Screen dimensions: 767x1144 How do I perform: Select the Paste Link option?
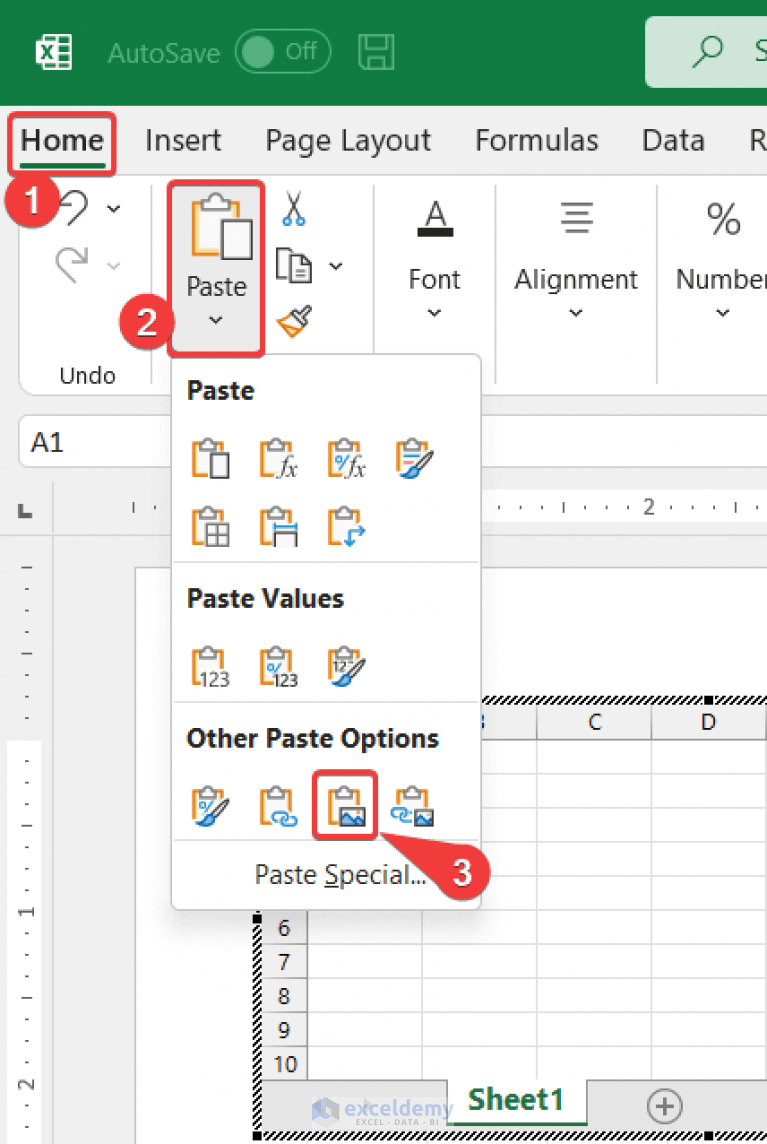point(278,805)
